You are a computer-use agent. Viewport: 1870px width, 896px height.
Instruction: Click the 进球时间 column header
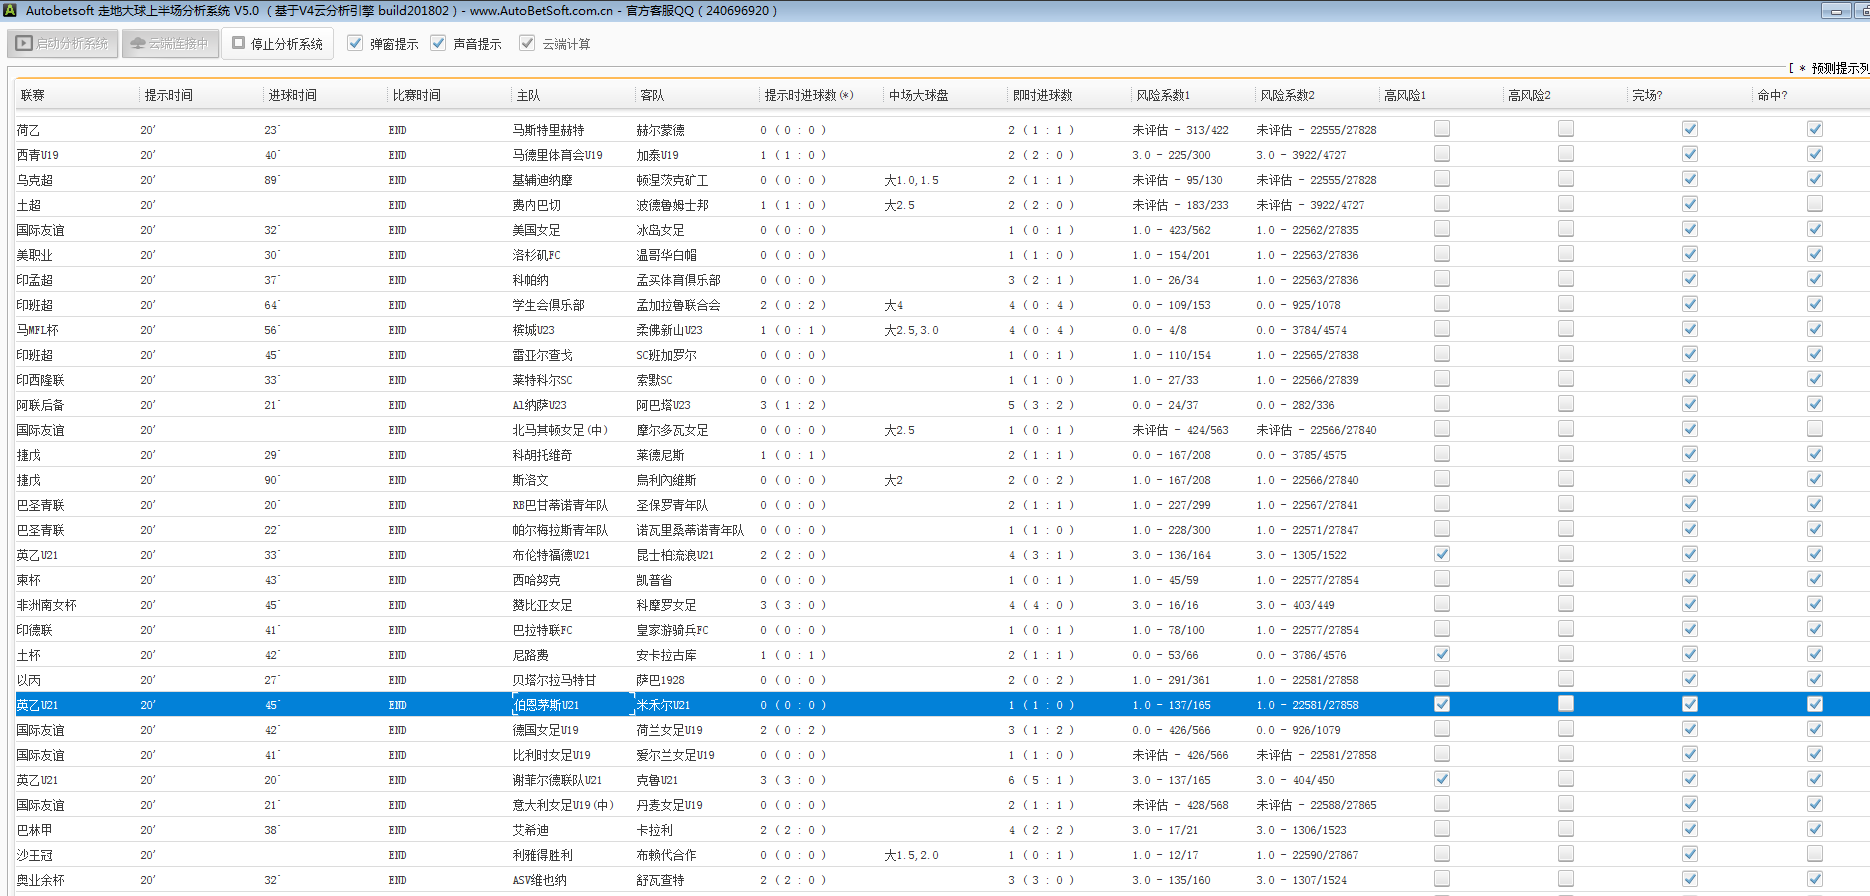292,95
